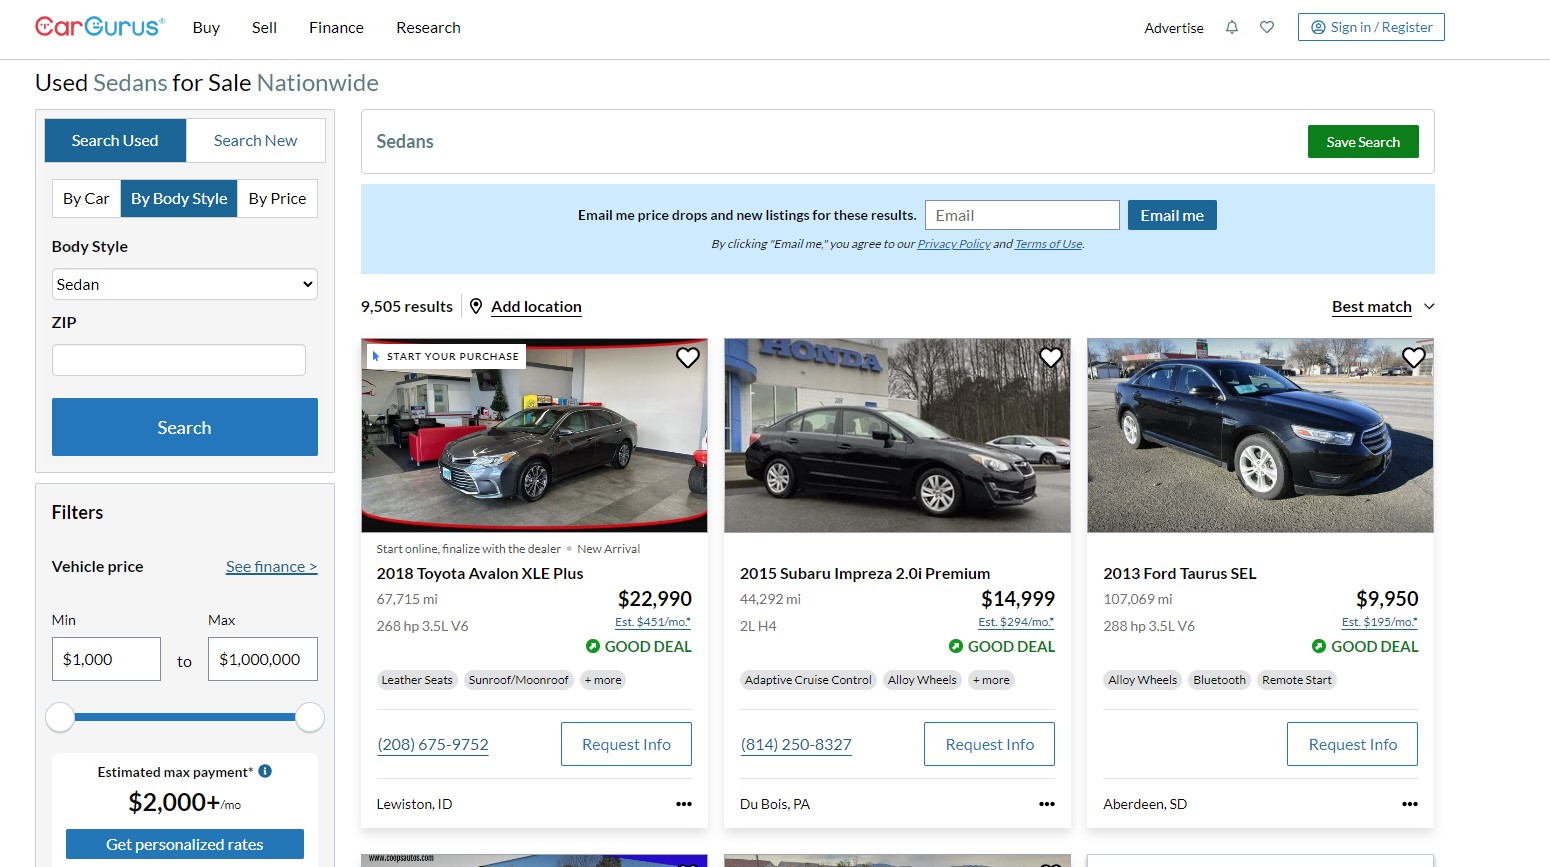Click the location pin icon by Add location
This screenshot has width=1550, height=867.
(476, 306)
